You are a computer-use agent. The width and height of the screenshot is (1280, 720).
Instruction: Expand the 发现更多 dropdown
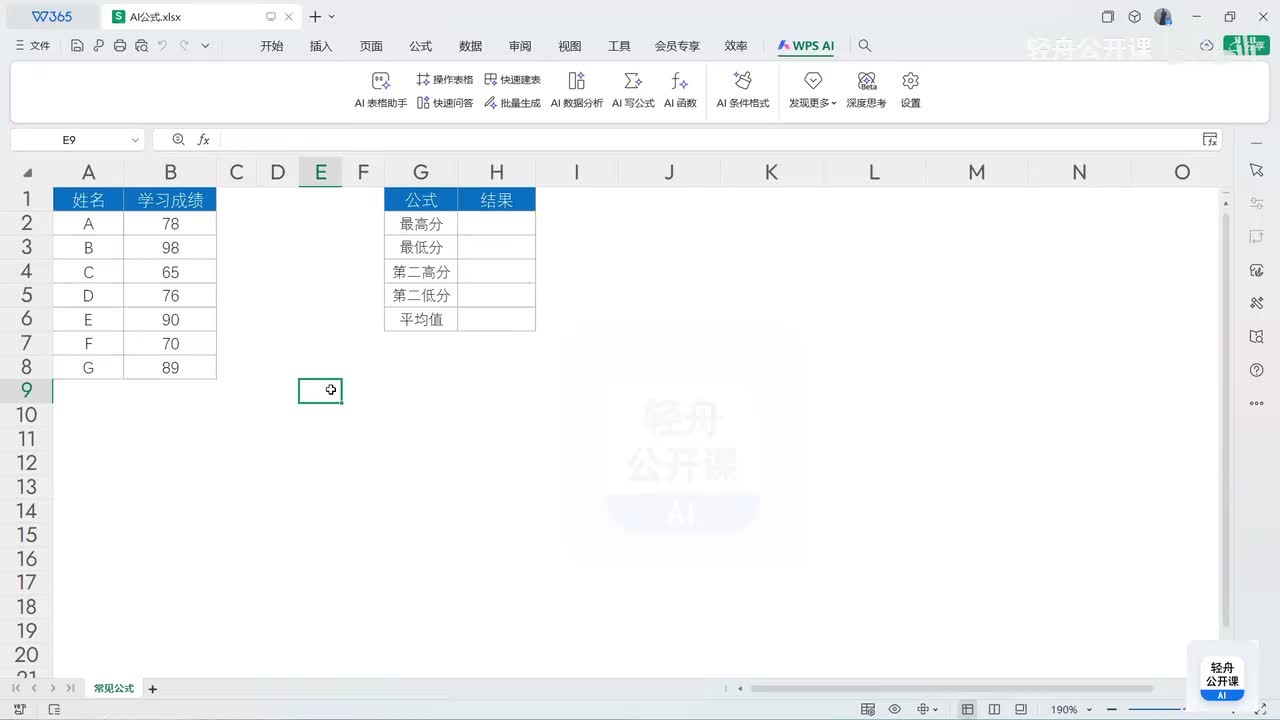coord(812,90)
